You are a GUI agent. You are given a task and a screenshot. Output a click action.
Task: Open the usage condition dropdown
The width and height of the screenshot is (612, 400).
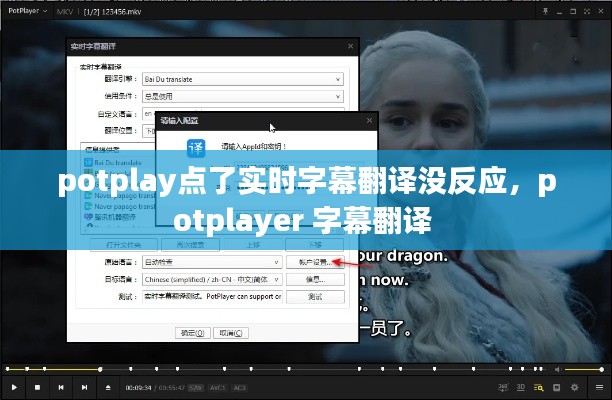(242, 96)
